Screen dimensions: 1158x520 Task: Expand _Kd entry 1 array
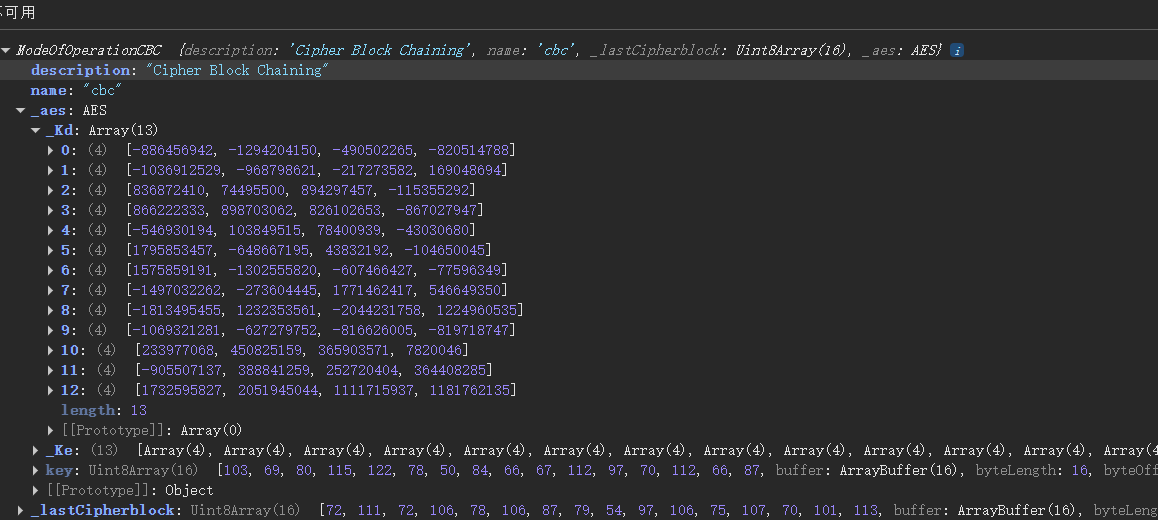click(x=50, y=171)
